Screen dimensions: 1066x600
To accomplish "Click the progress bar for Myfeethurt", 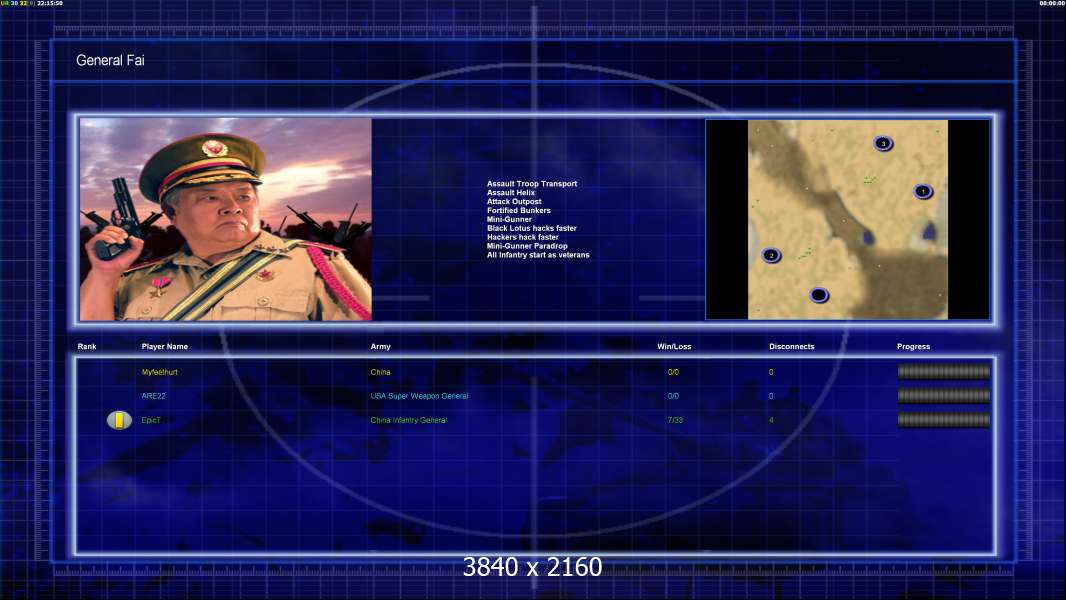I will point(944,372).
